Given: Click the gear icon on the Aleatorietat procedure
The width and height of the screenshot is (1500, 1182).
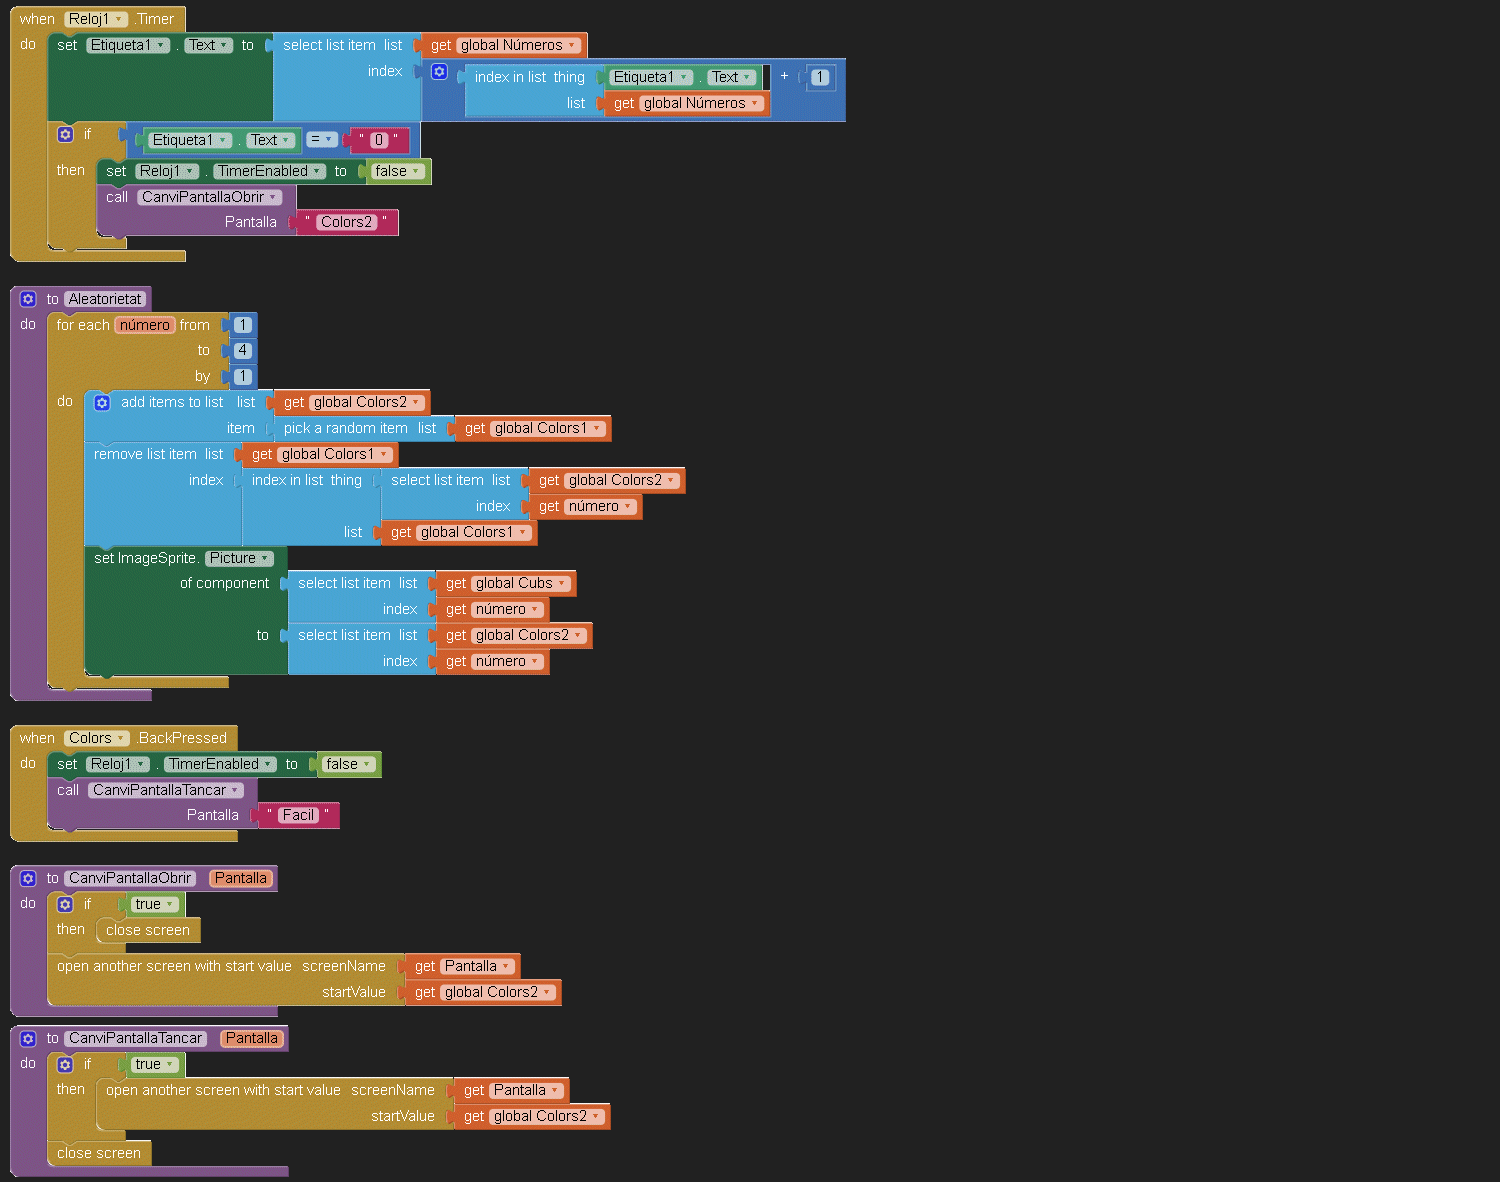Looking at the screenshot, I should (x=28, y=299).
